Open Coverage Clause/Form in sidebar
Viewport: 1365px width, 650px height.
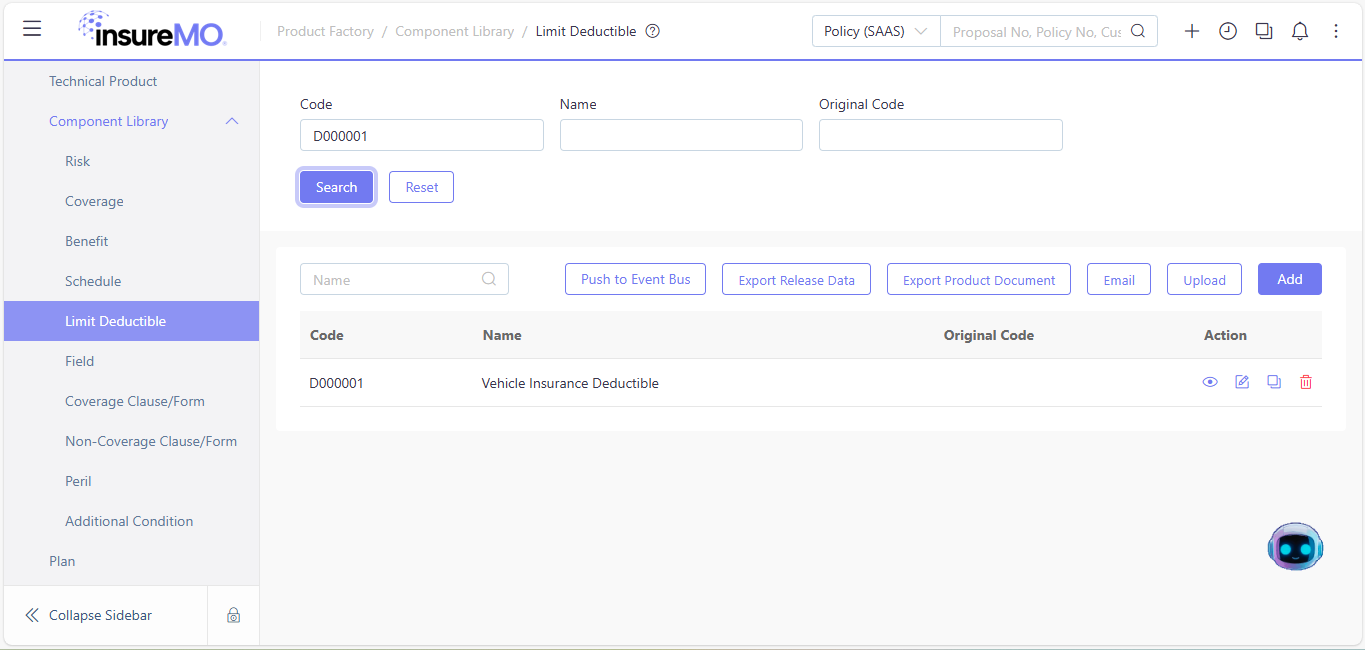coord(135,401)
